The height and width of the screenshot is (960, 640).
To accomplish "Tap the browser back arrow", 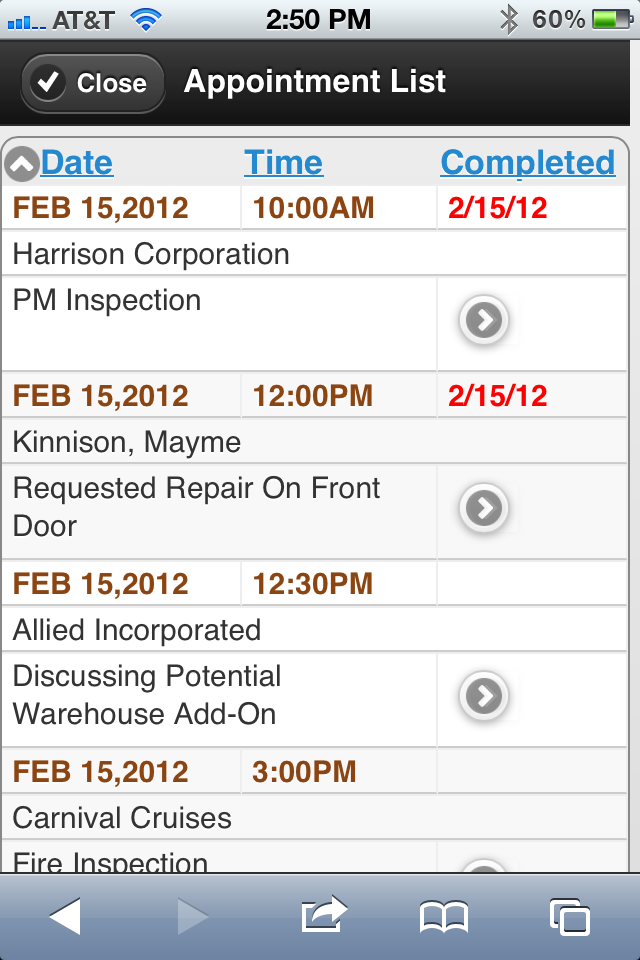I will [65, 916].
